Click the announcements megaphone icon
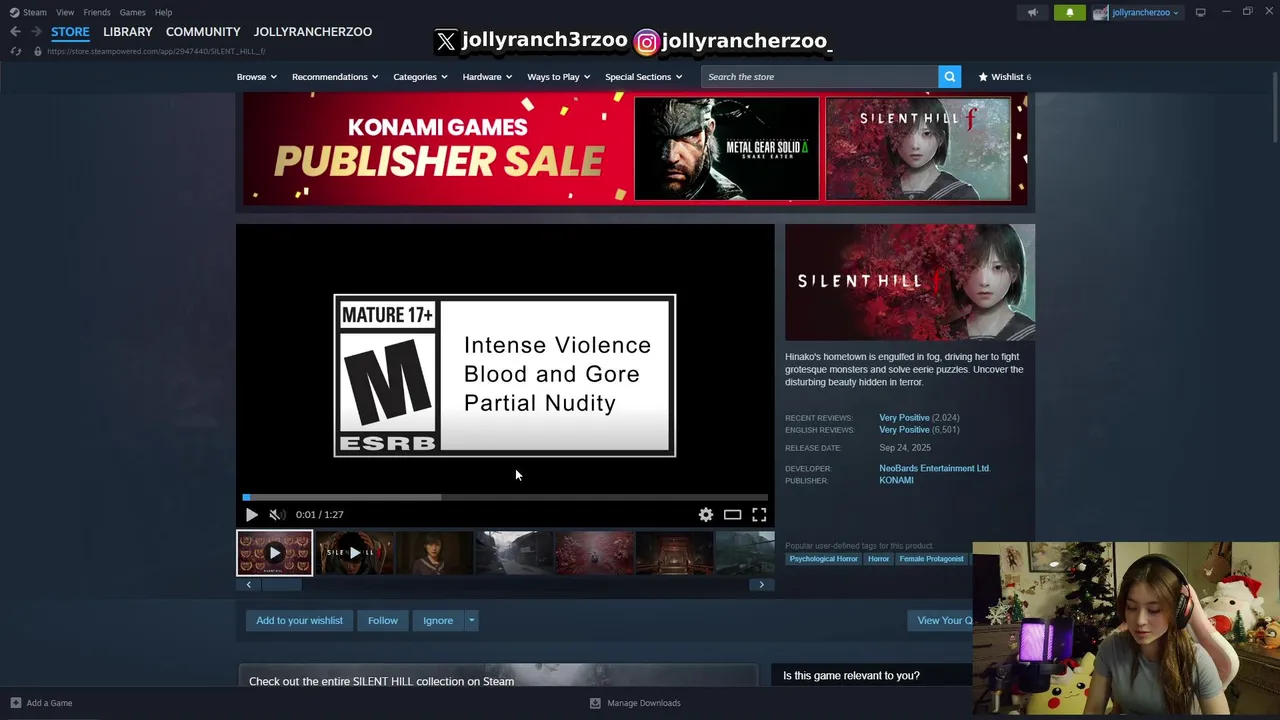1280x720 pixels. (x=1033, y=12)
